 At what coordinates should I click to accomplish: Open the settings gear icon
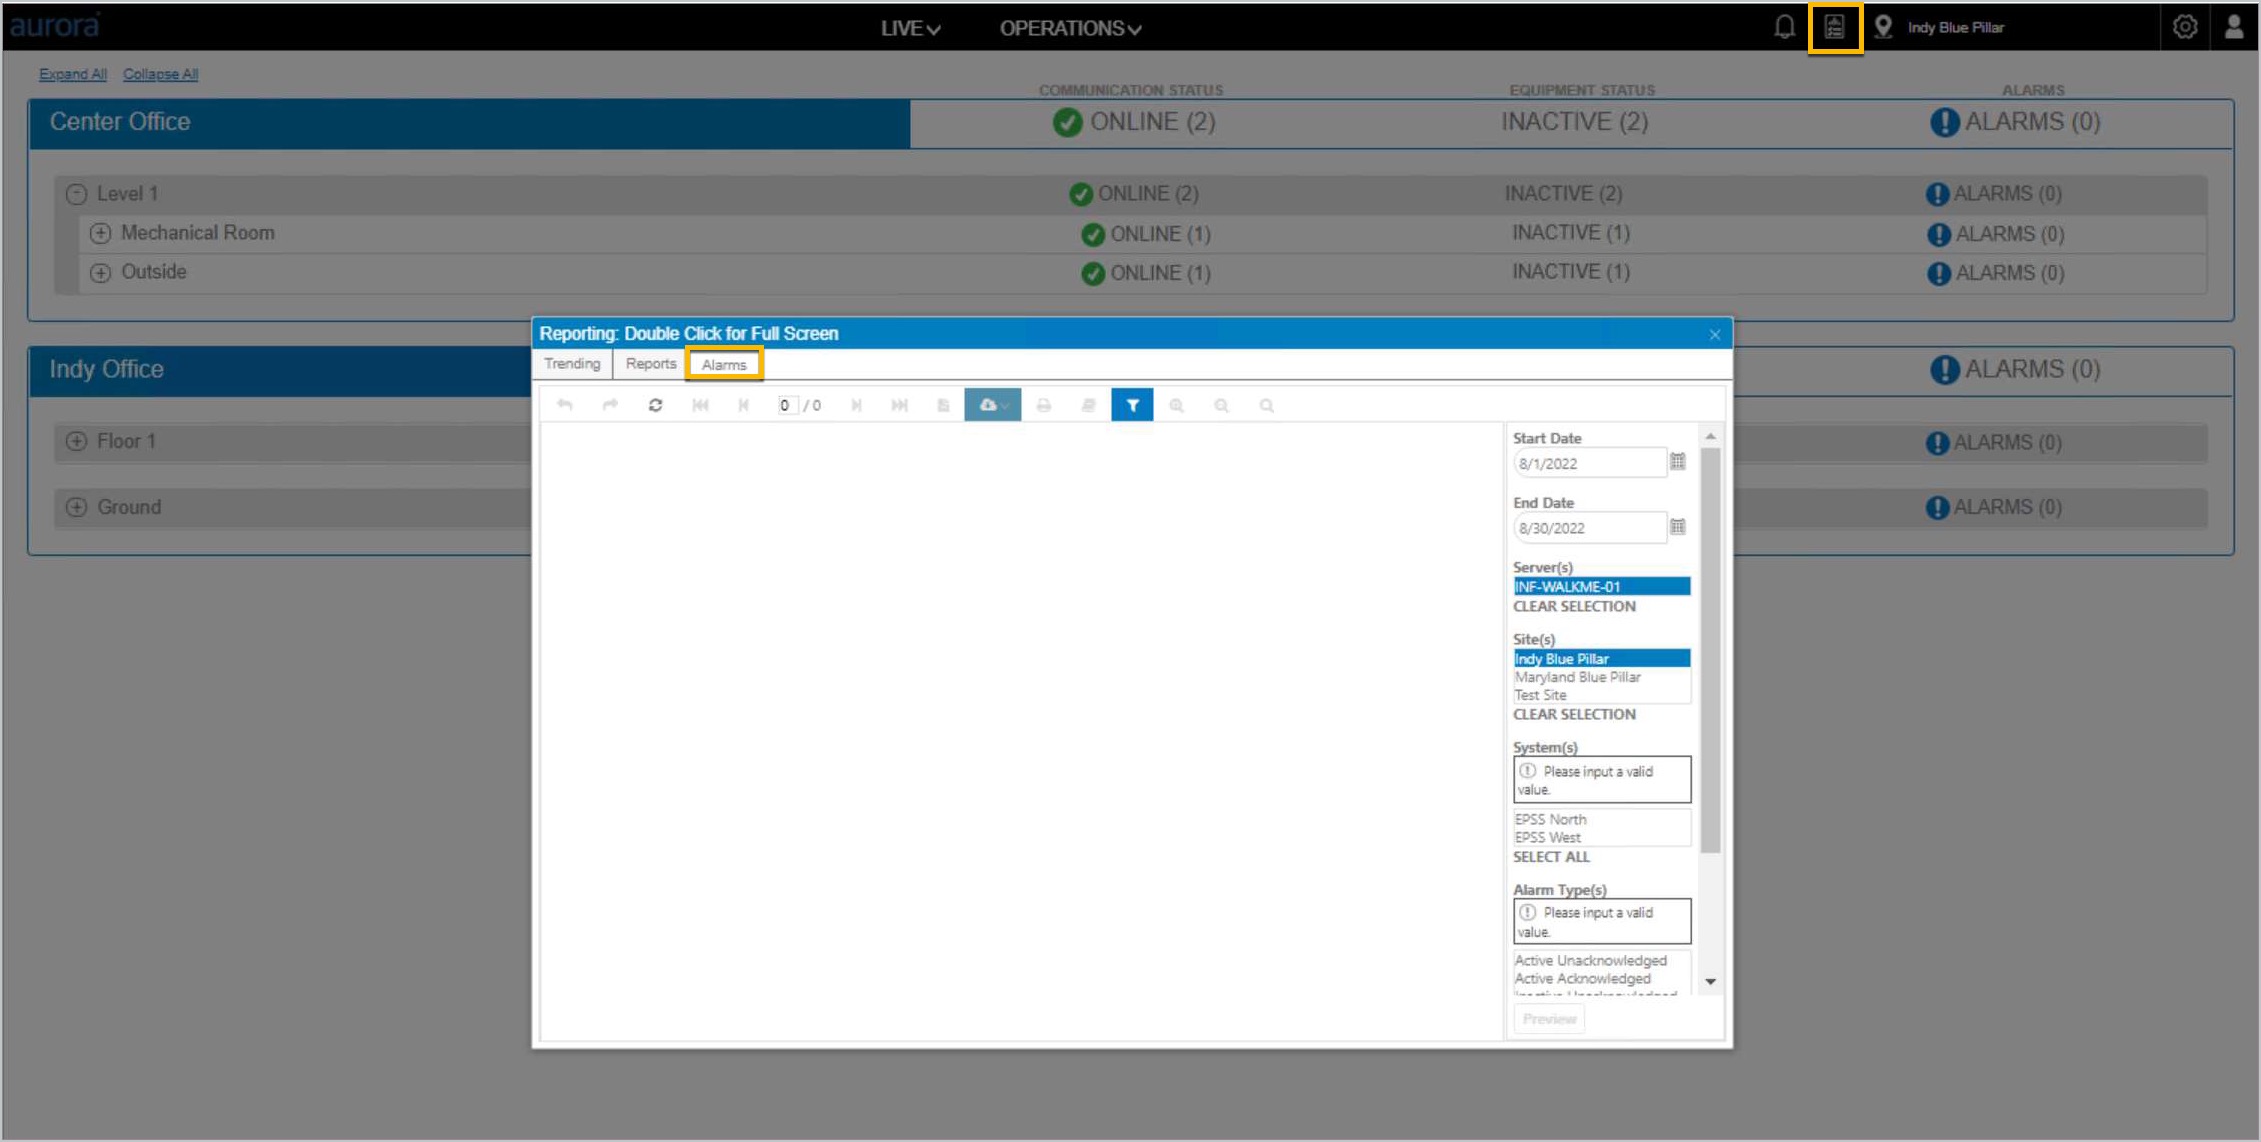tap(2185, 27)
